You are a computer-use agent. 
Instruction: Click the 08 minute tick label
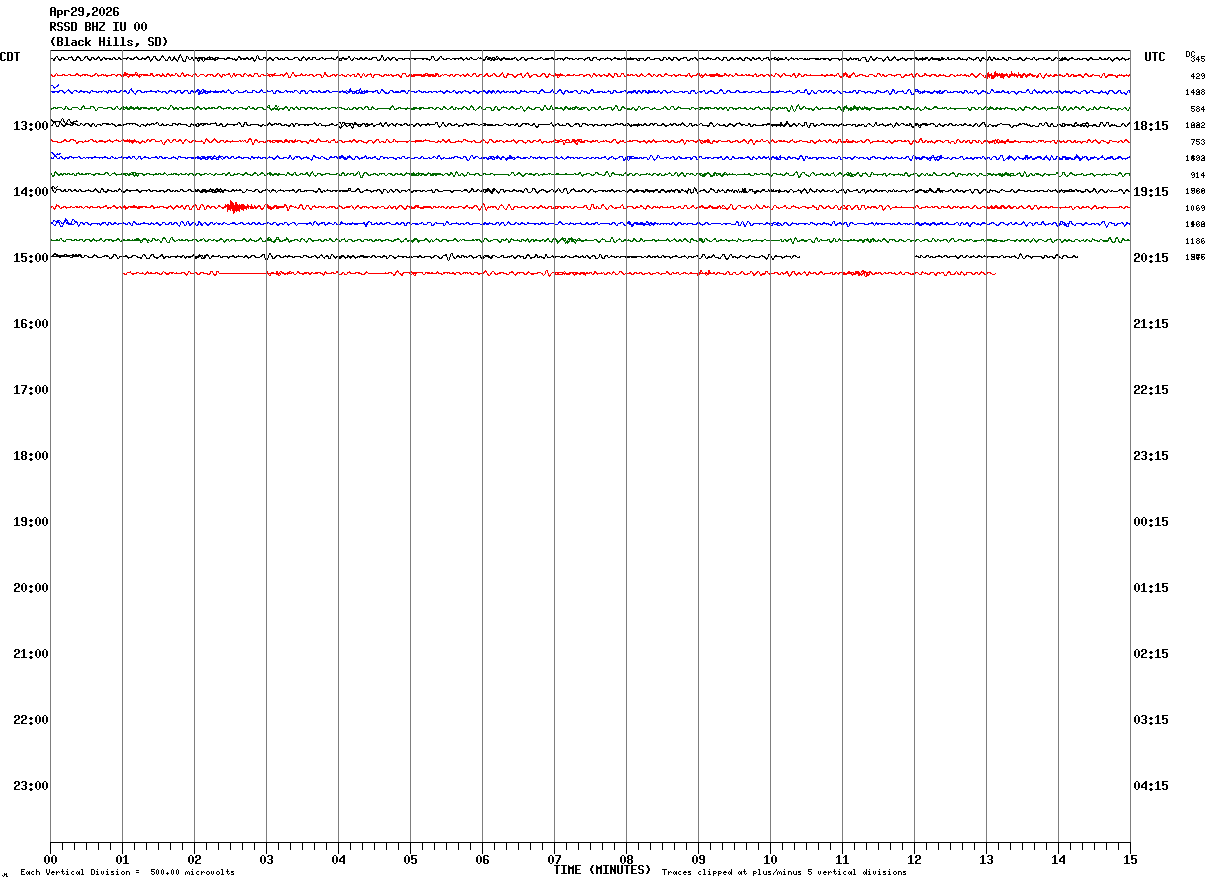click(x=626, y=860)
